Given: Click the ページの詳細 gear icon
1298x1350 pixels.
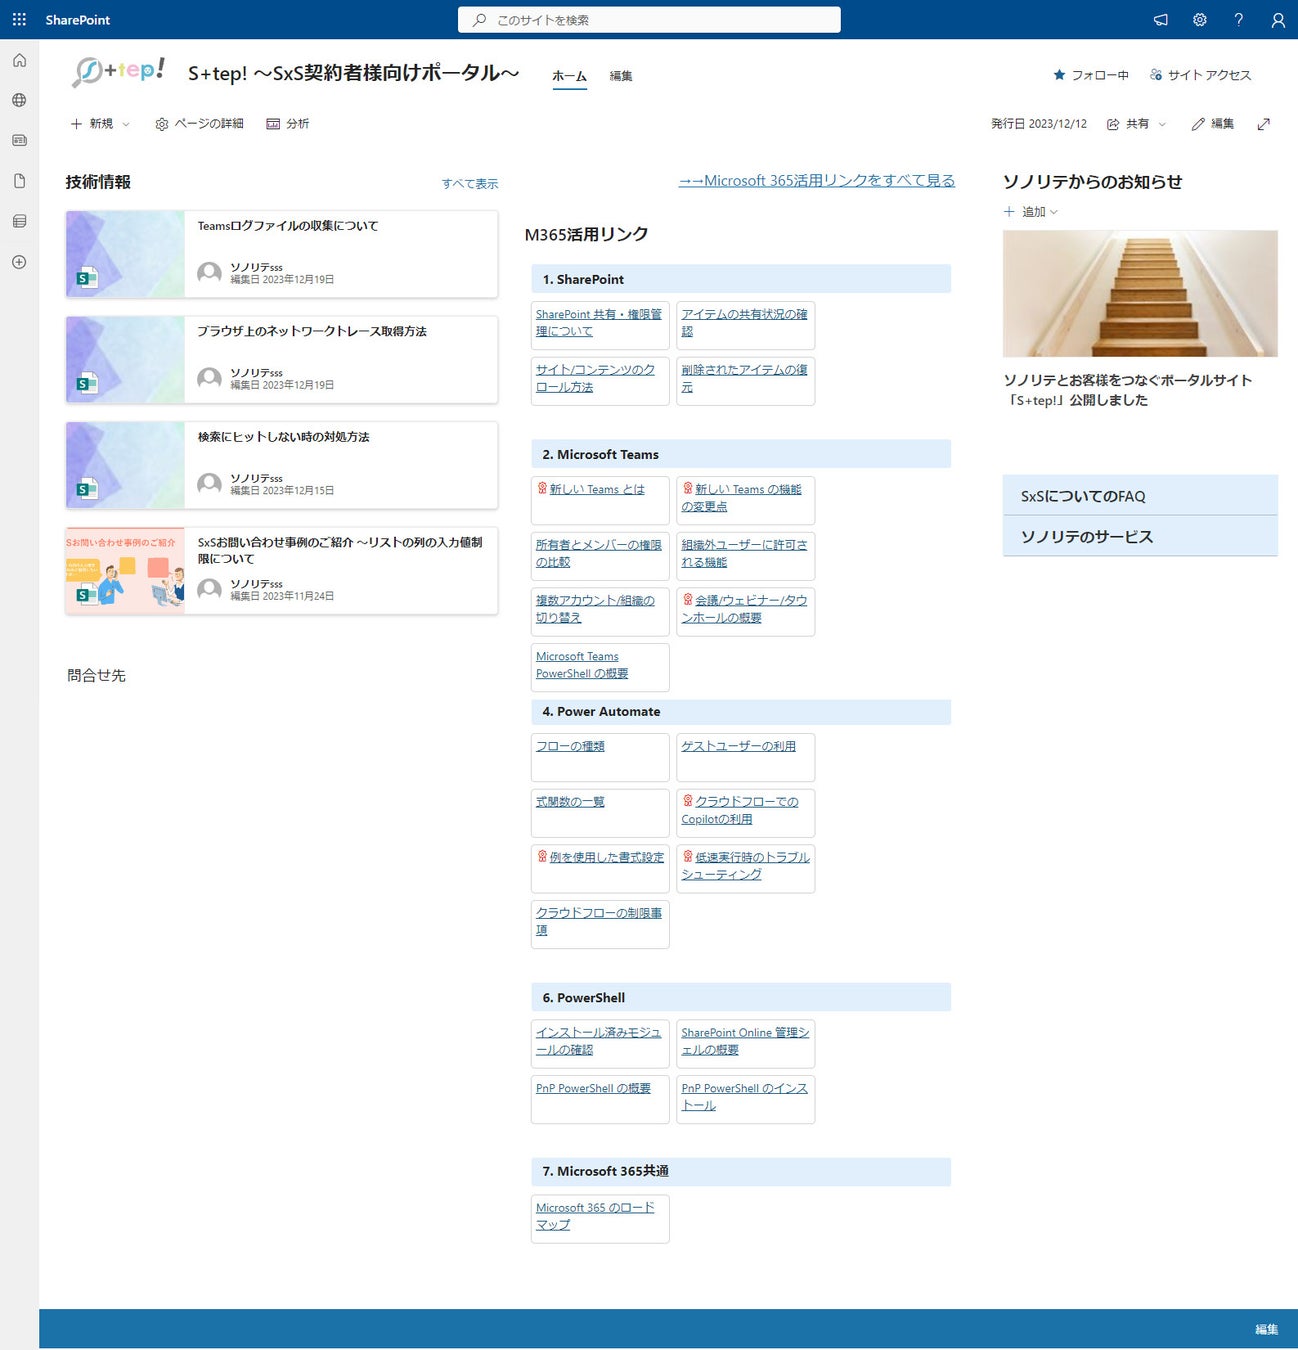Looking at the screenshot, I should [x=162, y=124].
